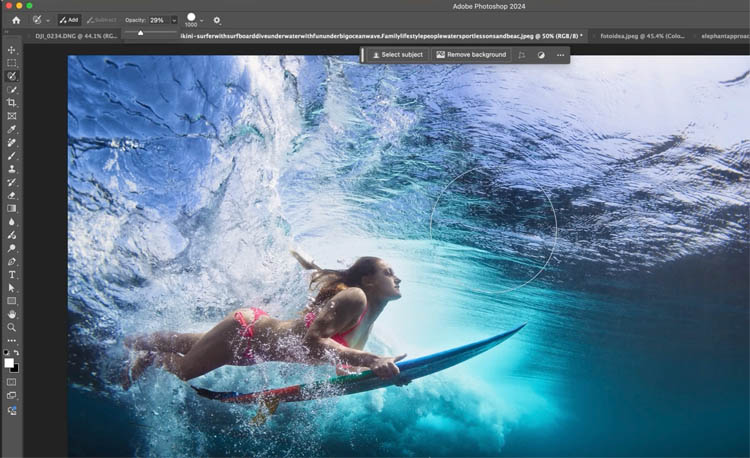This screenshot has height=458, width=750.
Task: Click the flag icon in contextual bar
Action: pyautogui.click(x=521, y=55)
